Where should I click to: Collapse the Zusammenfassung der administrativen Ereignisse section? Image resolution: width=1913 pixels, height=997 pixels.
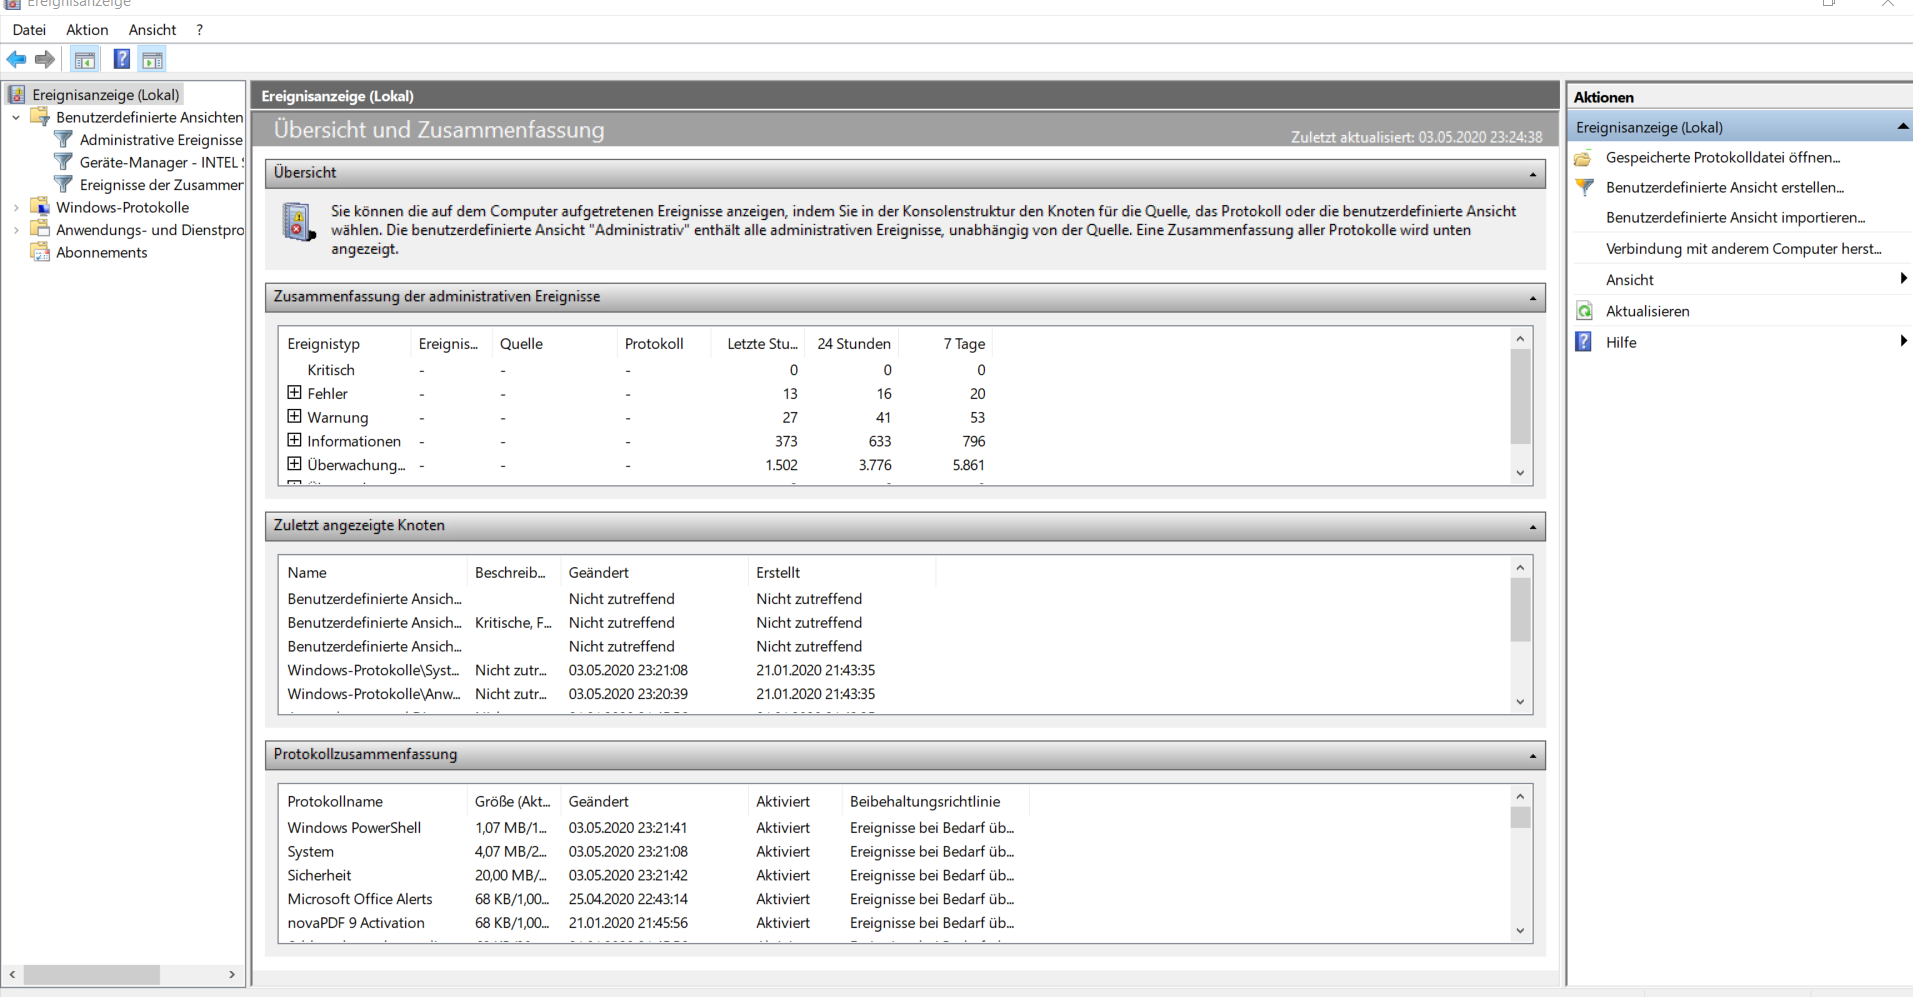(1533, 299)
